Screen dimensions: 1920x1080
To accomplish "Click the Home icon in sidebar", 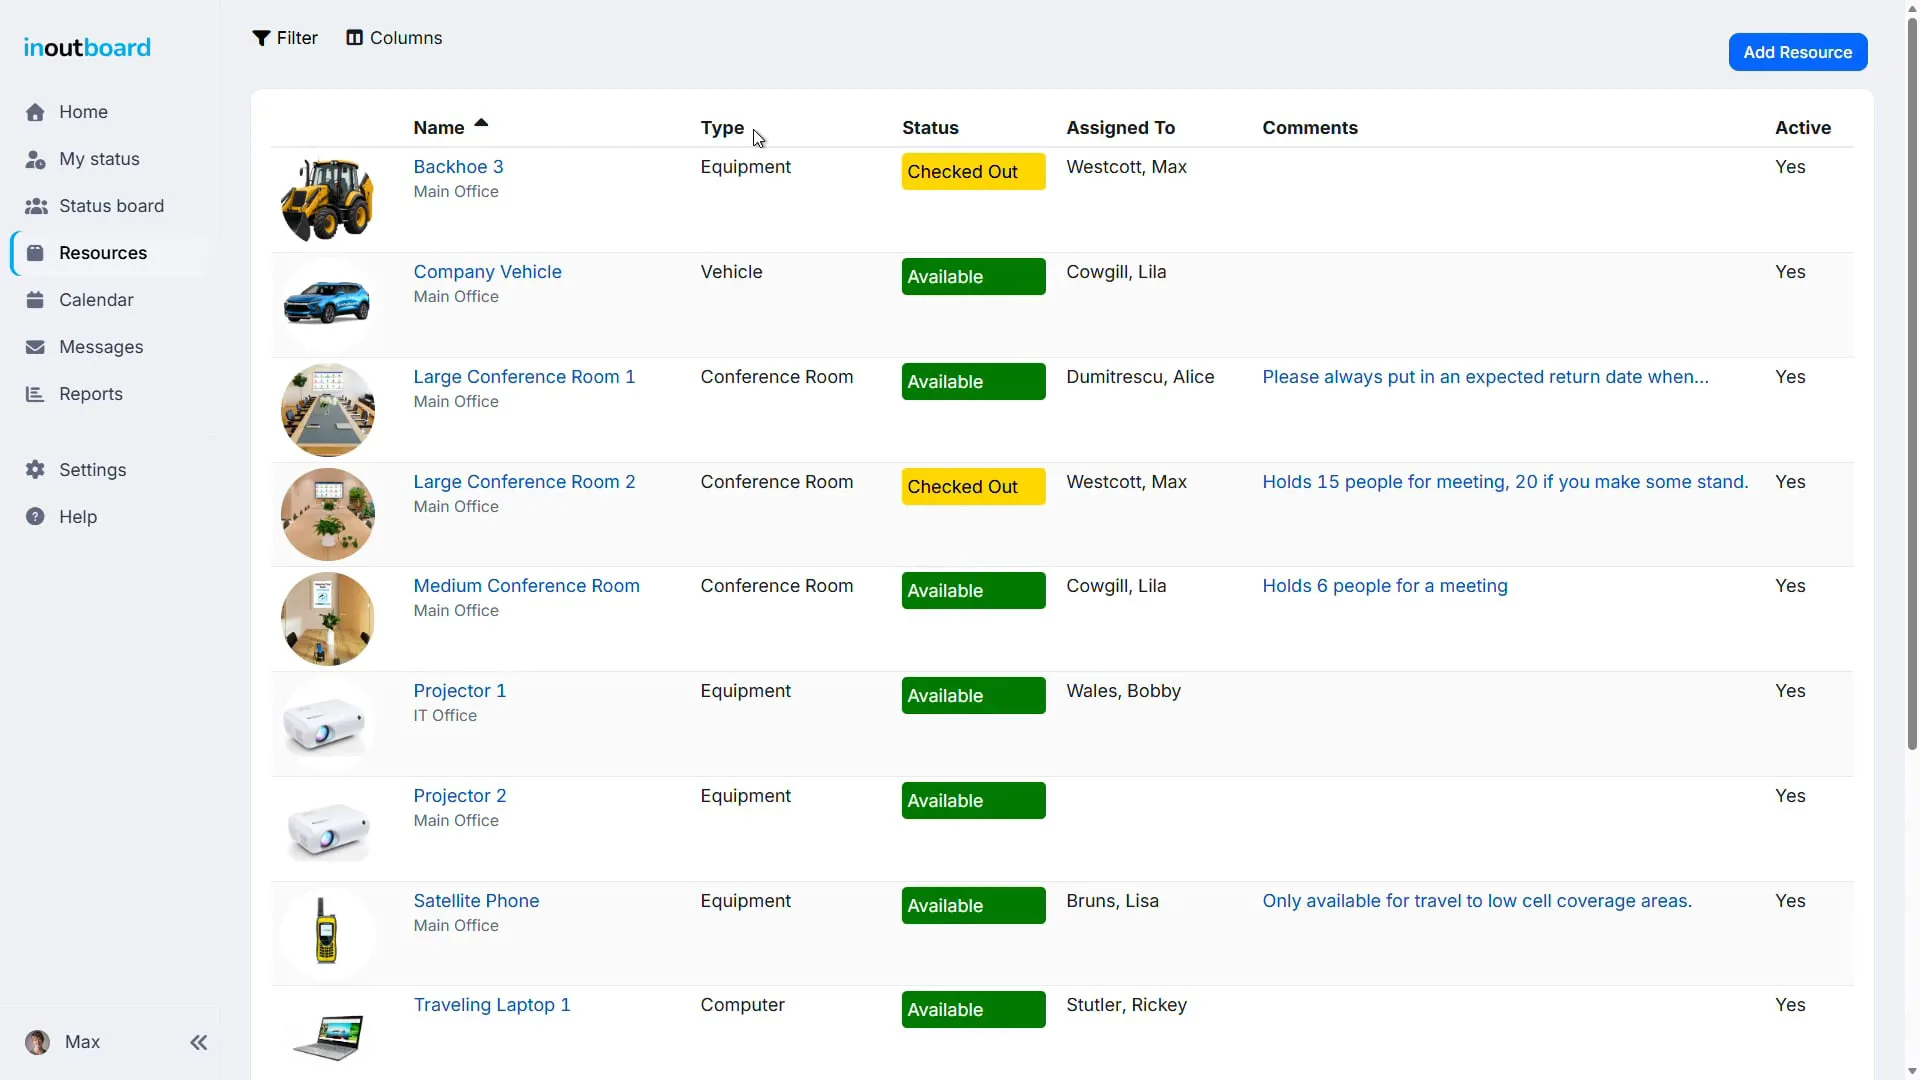I will point(35,112).
